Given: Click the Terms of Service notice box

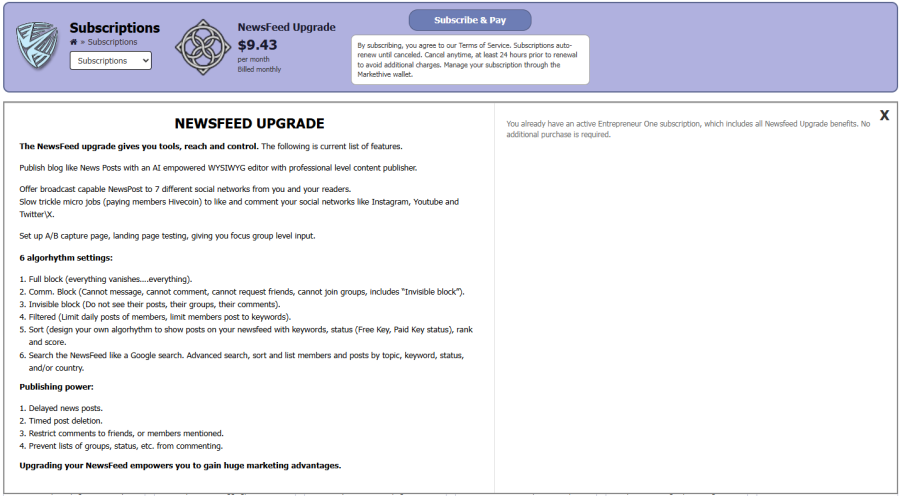Looking at the screenshot, I should coord(470,60).
